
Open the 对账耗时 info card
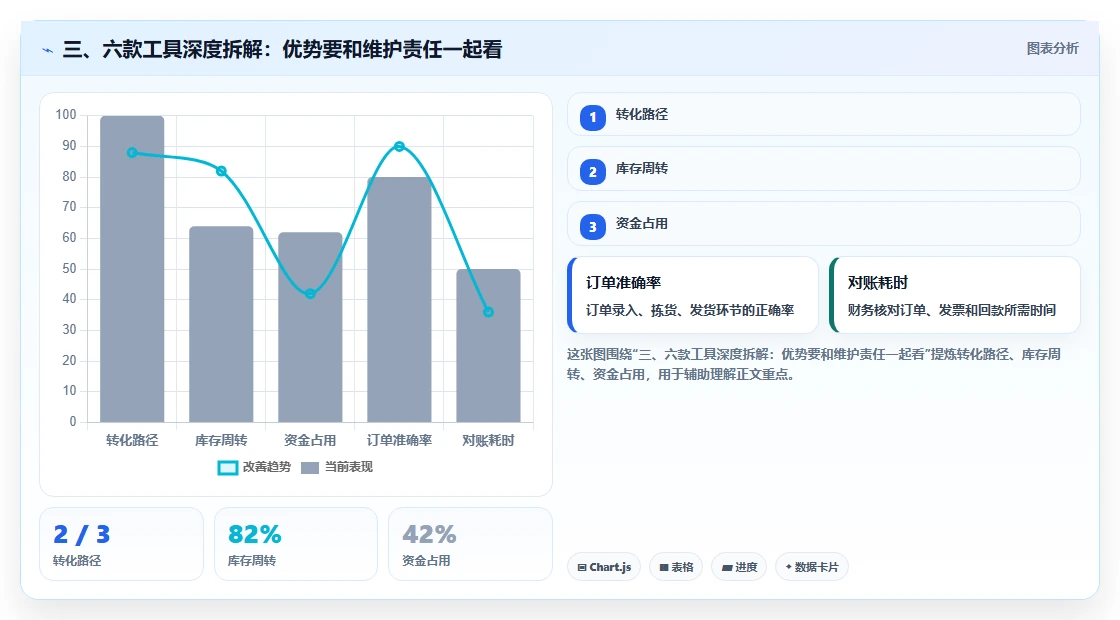click(x=954, y=295)
